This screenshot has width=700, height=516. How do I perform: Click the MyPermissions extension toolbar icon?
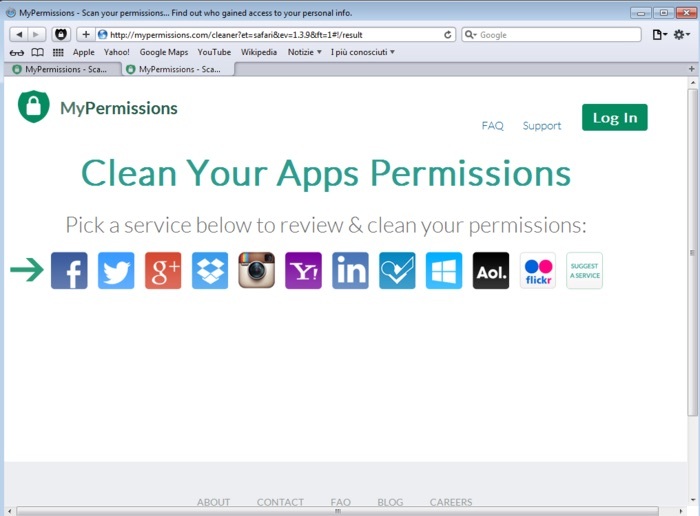point(61,34)
